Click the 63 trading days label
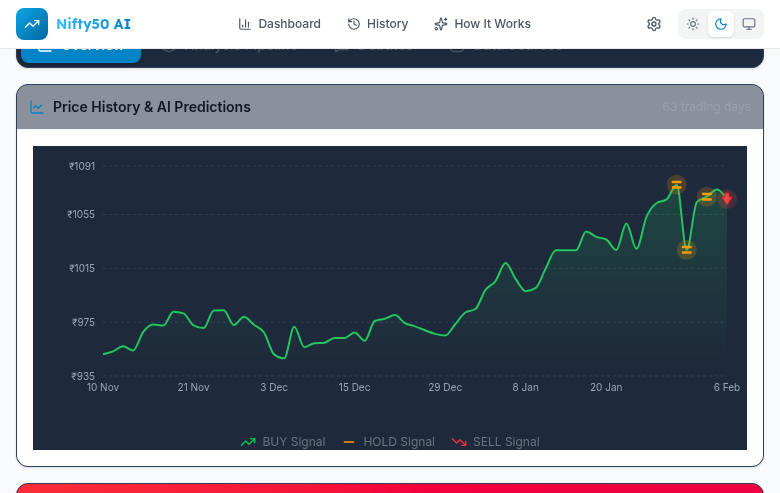The height and width of the screenshot is (493, 780). tap(706, 107)
